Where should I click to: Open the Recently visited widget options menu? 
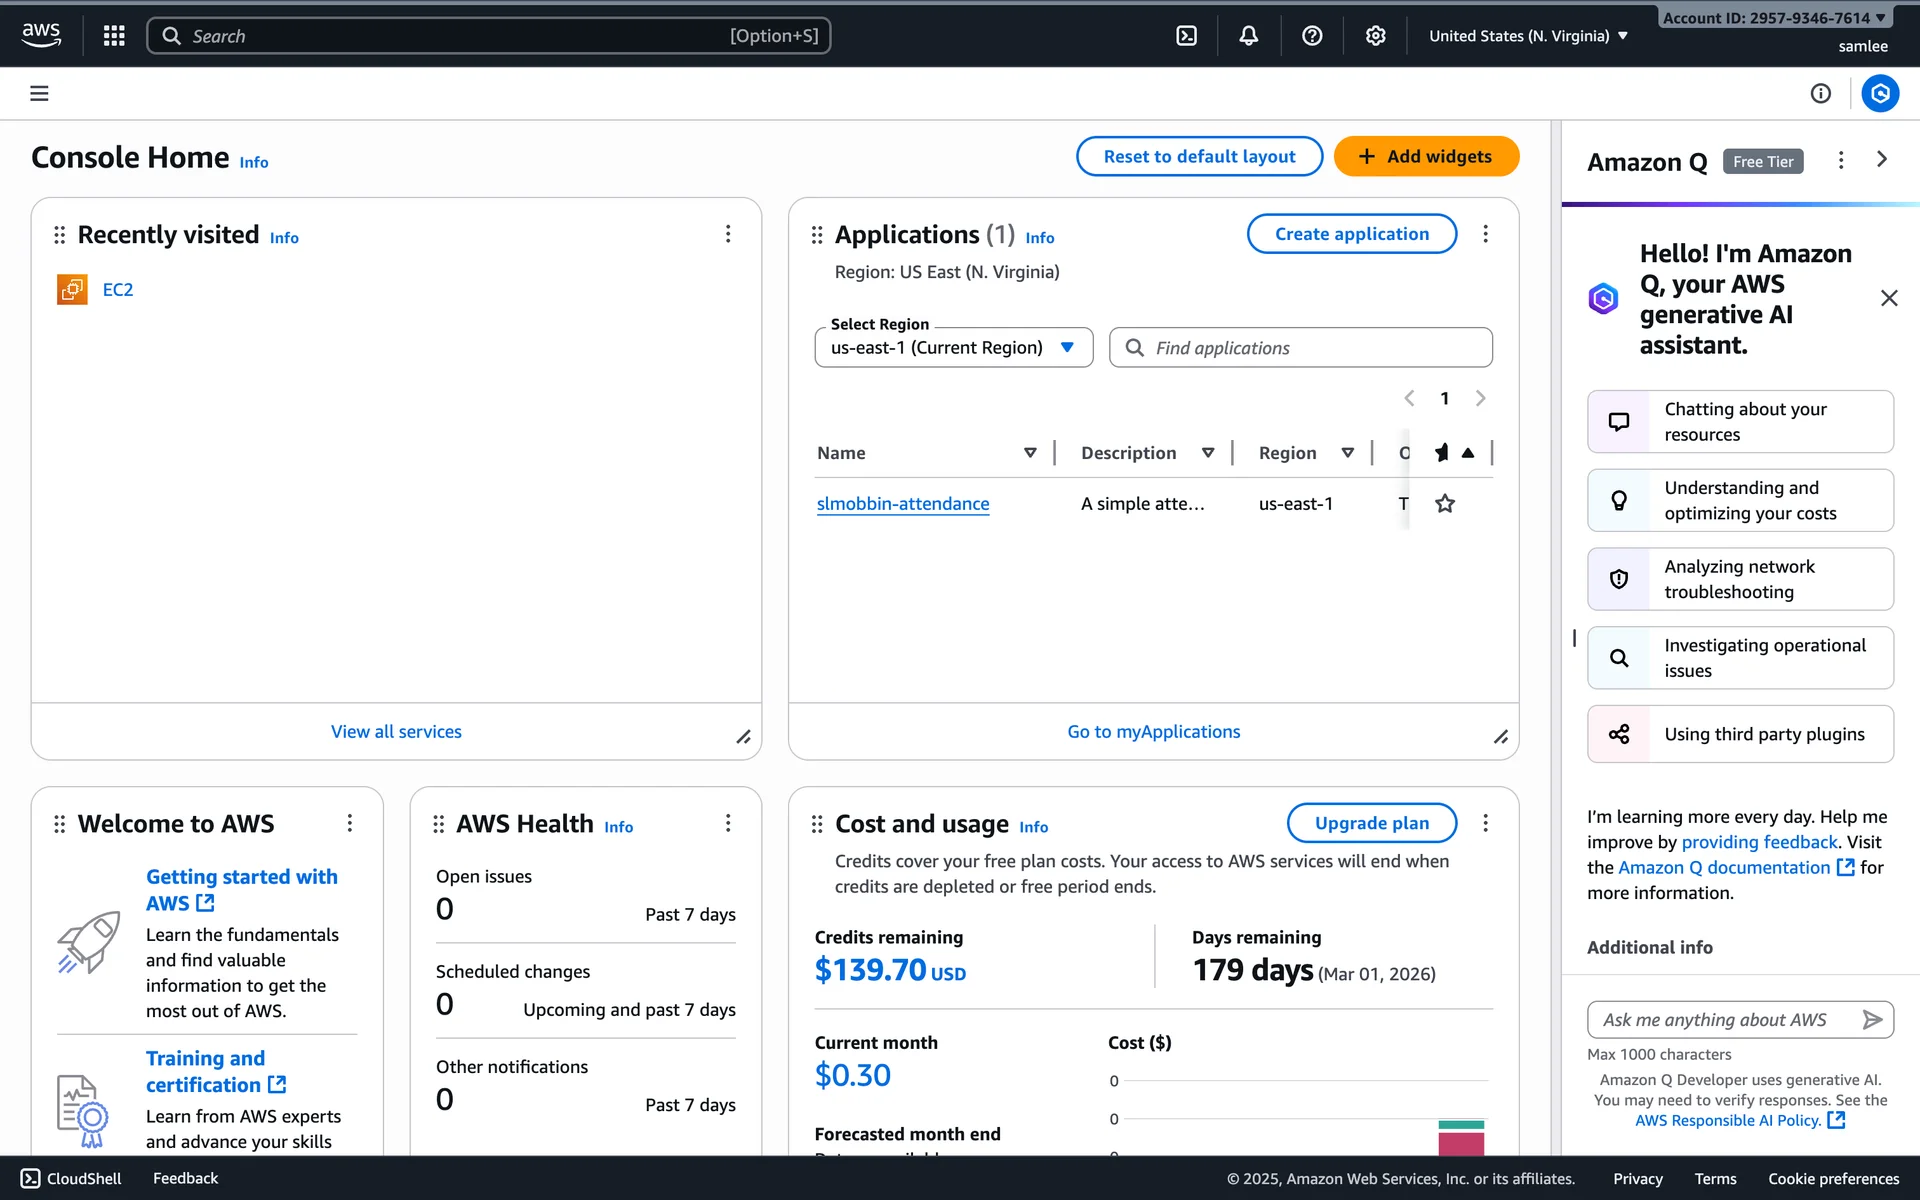tap(728, 233)
